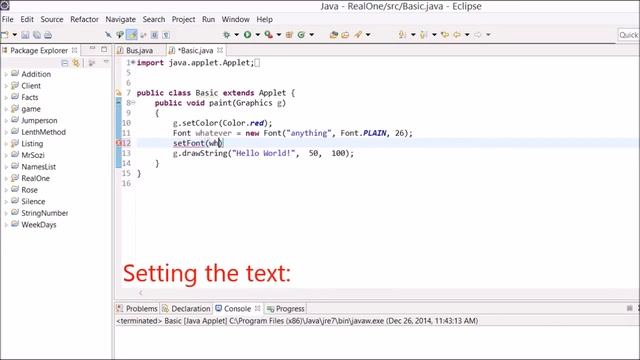Select the Console tab

tap(237, 309)
